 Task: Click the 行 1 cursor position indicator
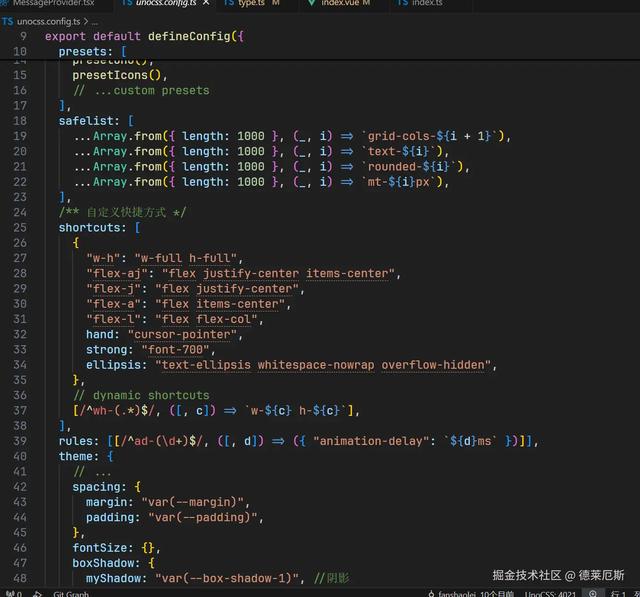(x=618, y=593)
